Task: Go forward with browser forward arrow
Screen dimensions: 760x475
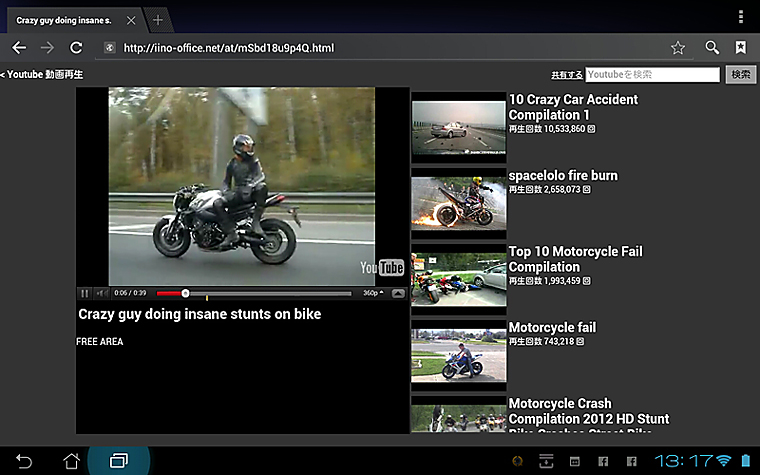Action: coord(48,48)
